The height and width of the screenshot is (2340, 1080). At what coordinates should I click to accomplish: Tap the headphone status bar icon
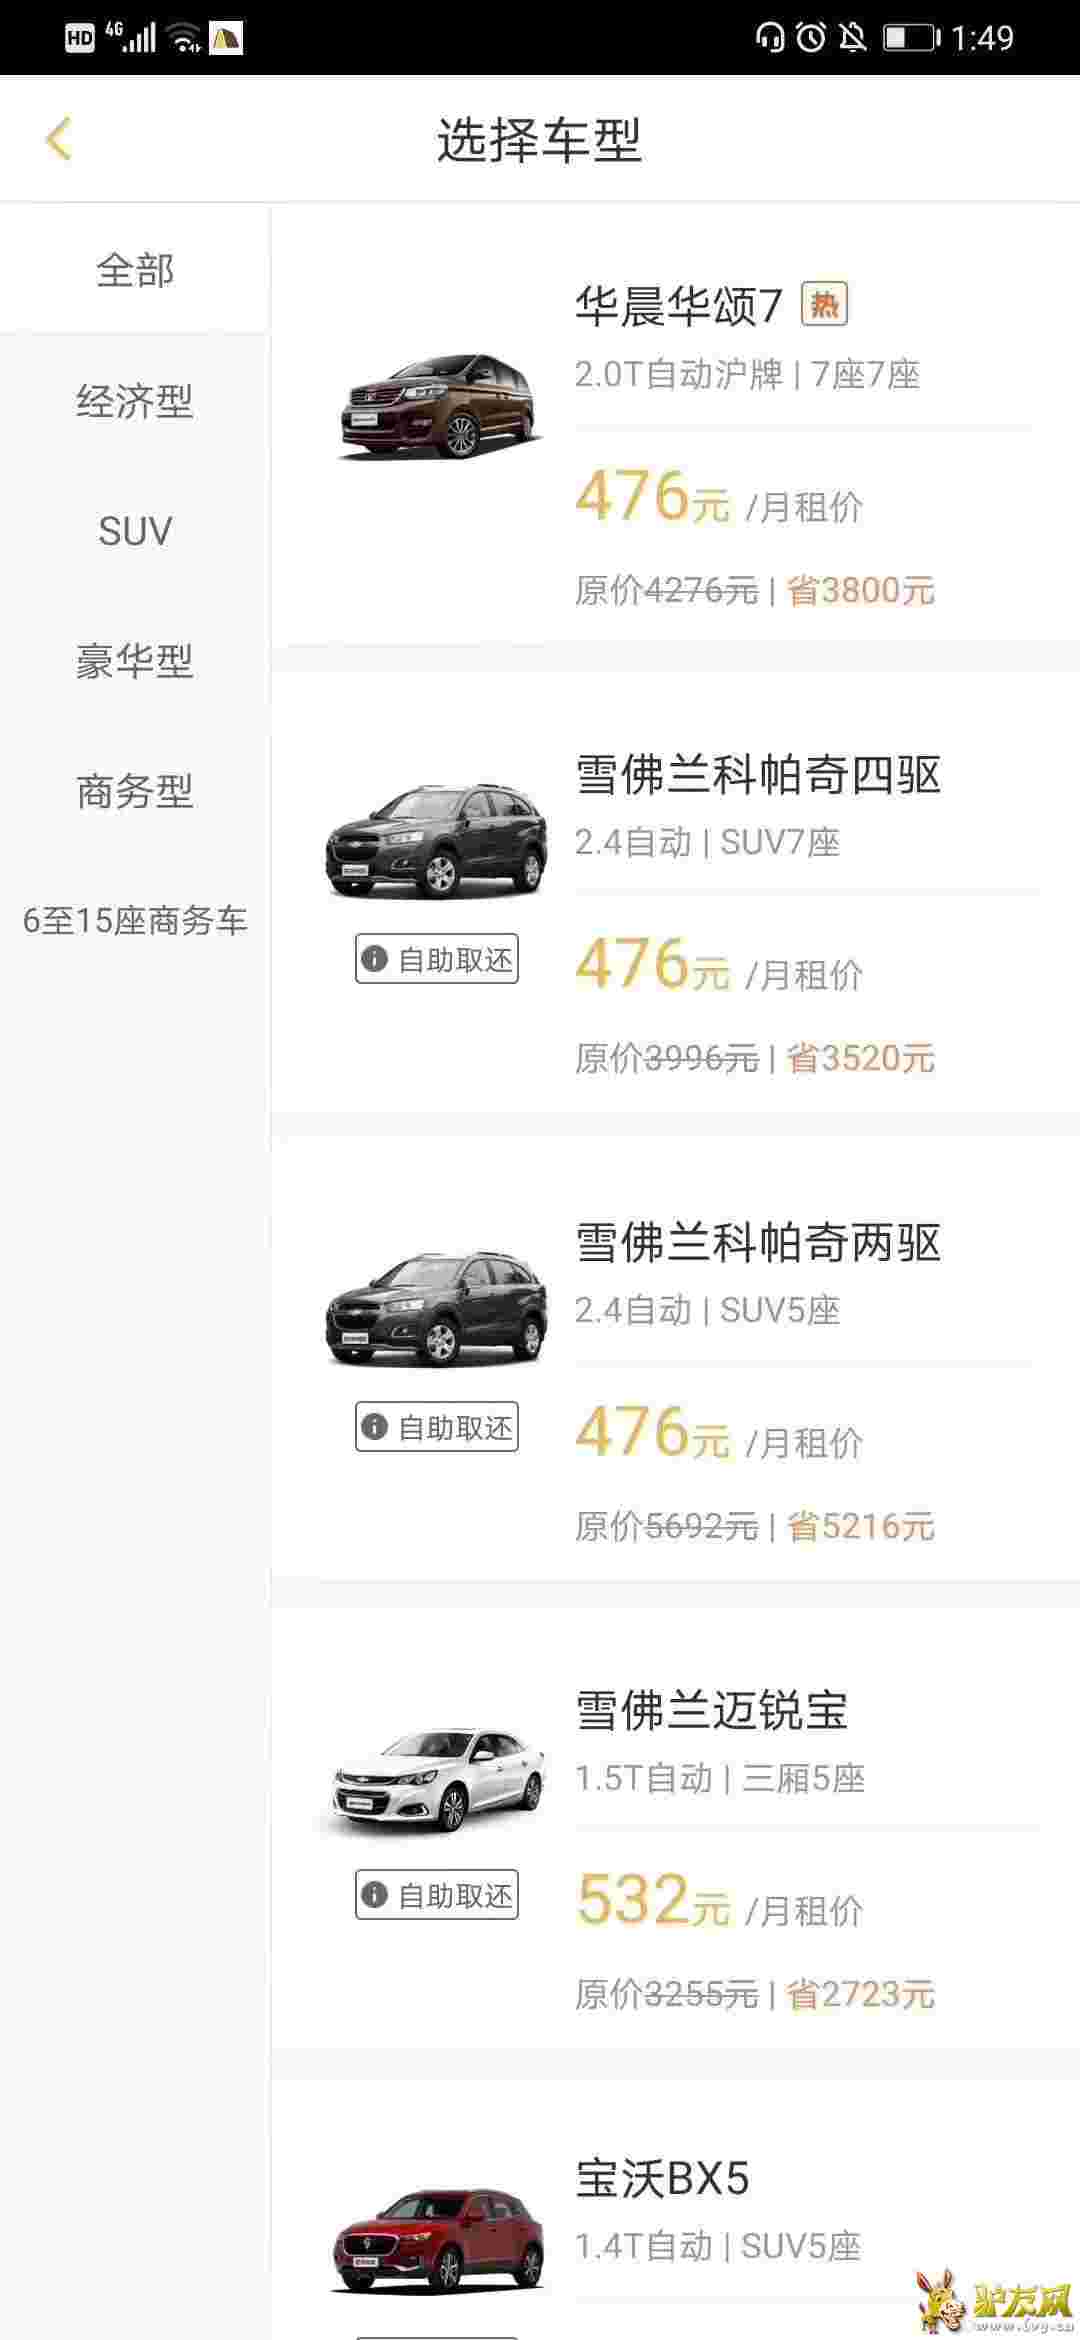pos(769,38)
